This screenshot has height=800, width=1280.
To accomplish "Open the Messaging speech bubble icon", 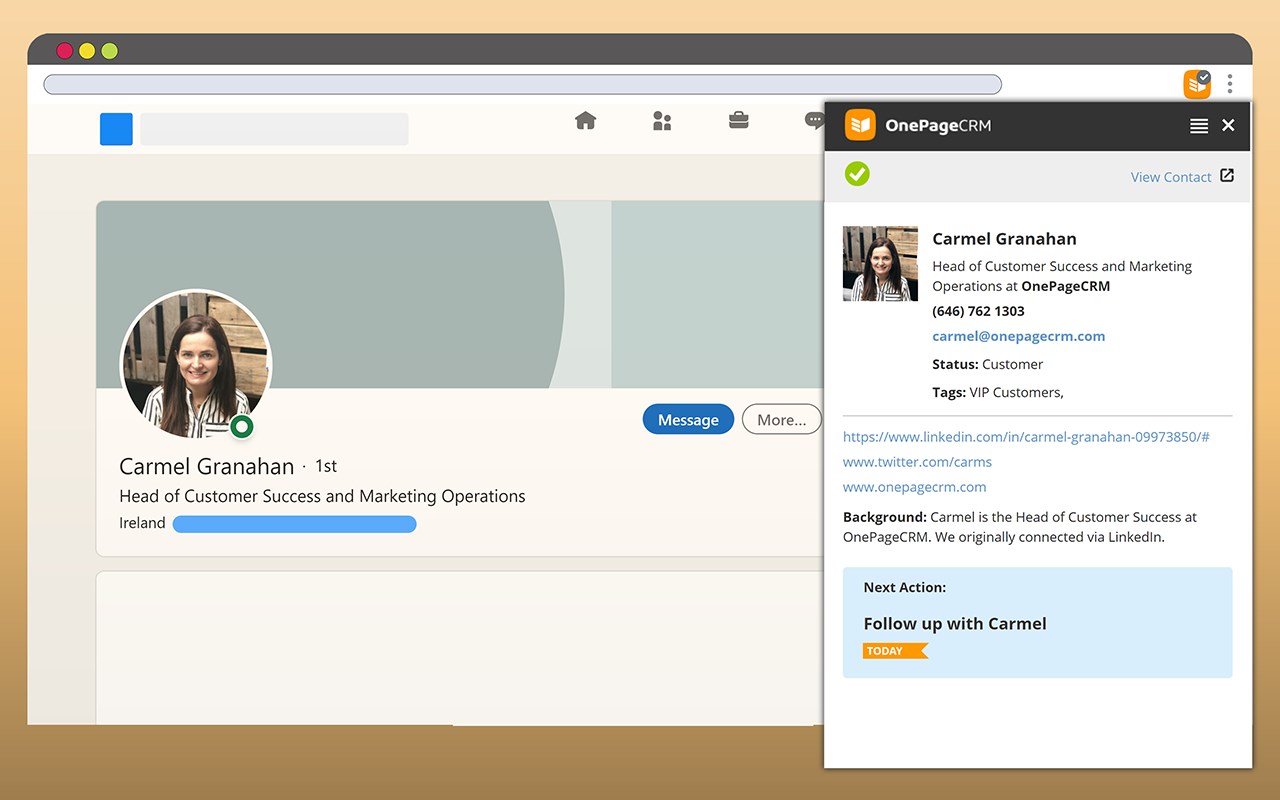I will click(814, 121).
